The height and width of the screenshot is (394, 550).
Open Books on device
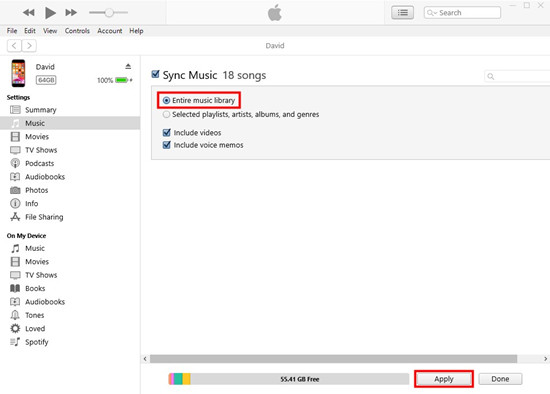point(70,288)
